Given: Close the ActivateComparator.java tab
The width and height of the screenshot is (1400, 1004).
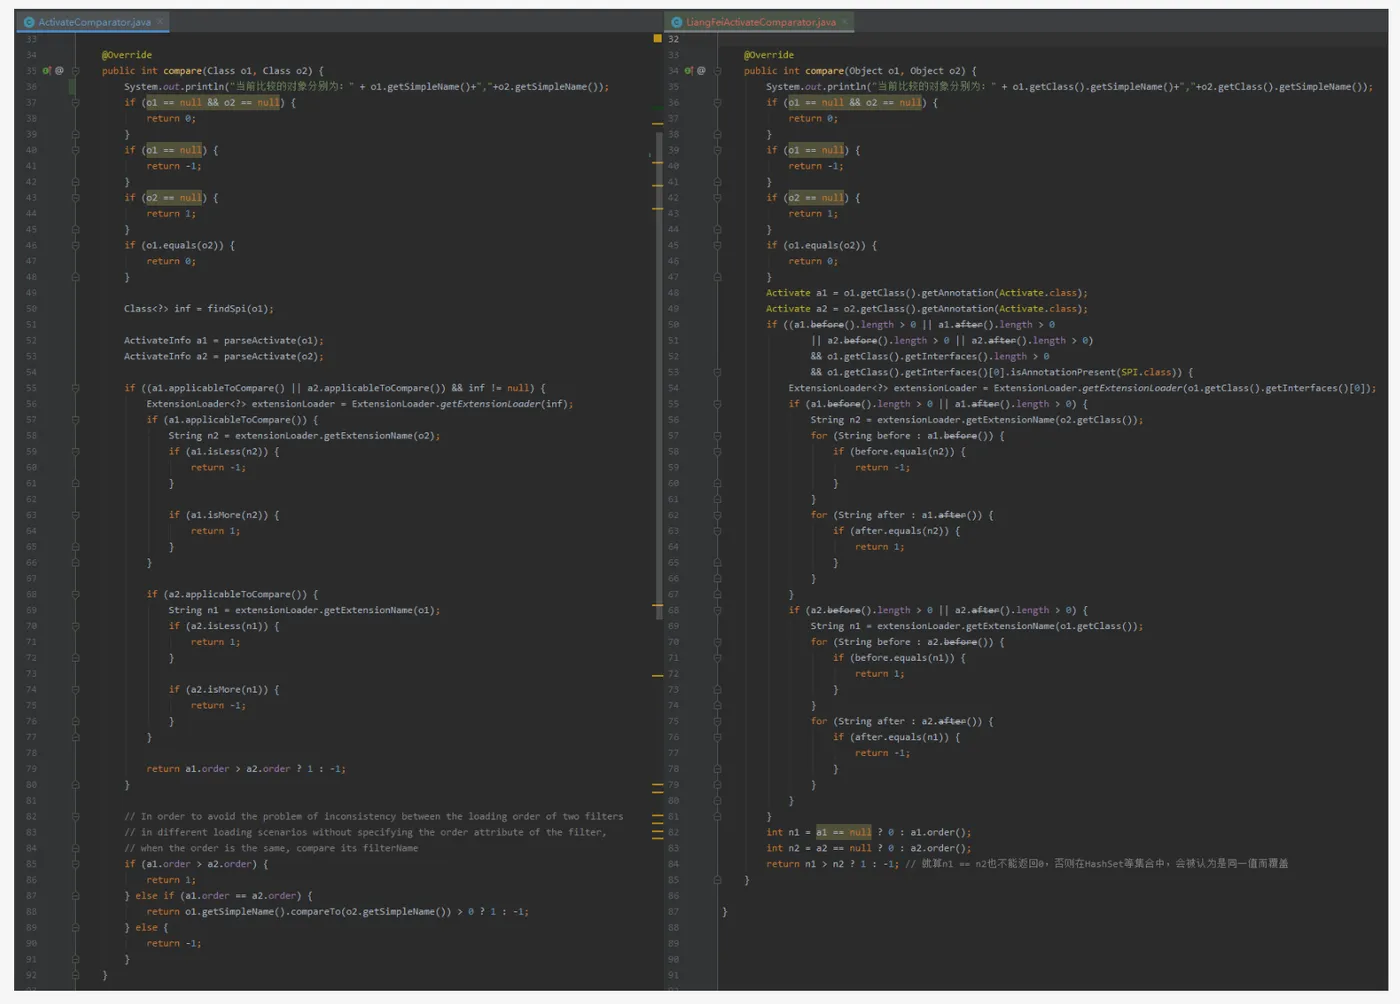Looking at the screenshot, I should pos(160,22).
